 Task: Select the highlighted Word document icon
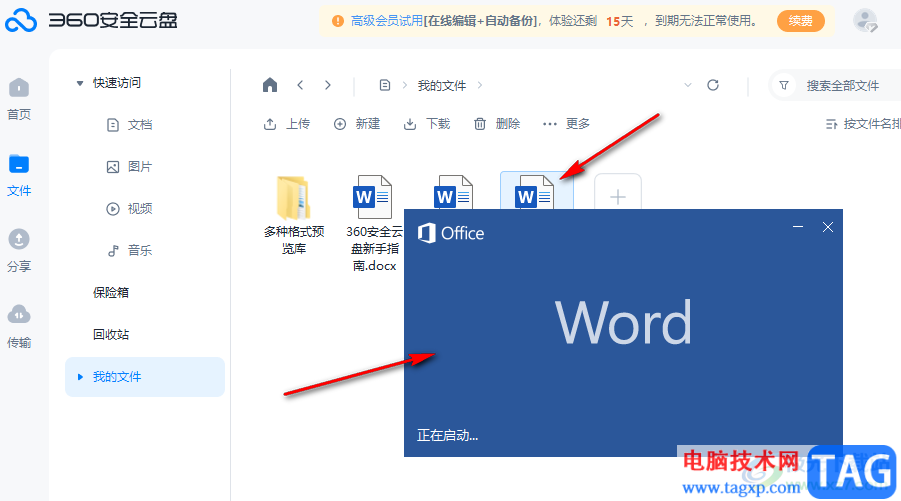[534, 192]
